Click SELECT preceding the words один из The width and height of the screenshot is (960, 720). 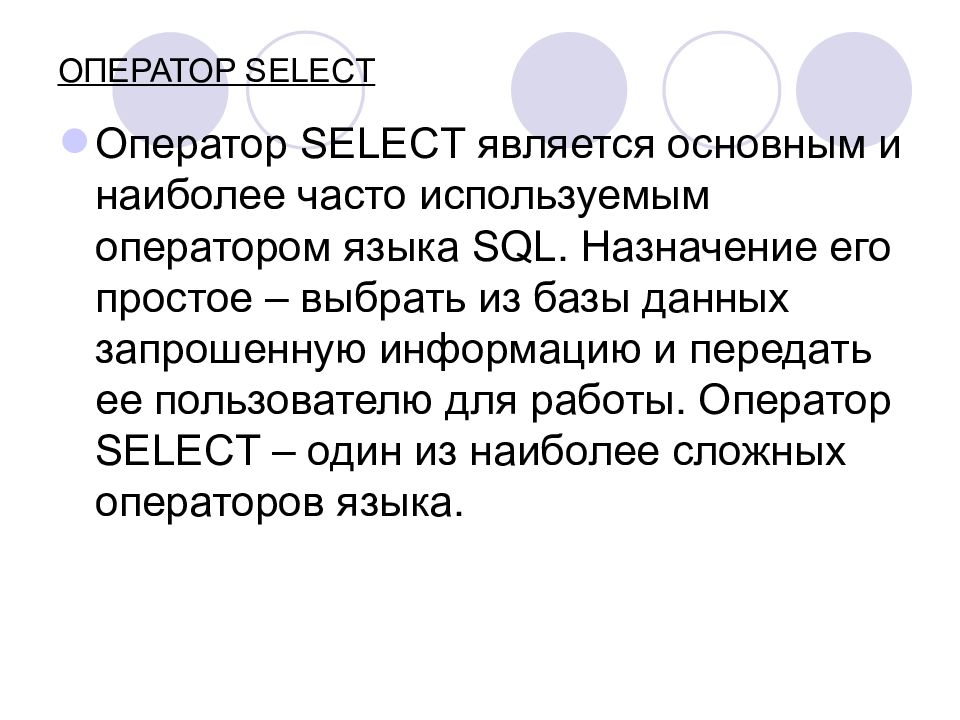pyautogui.click(x=178, y=451)
